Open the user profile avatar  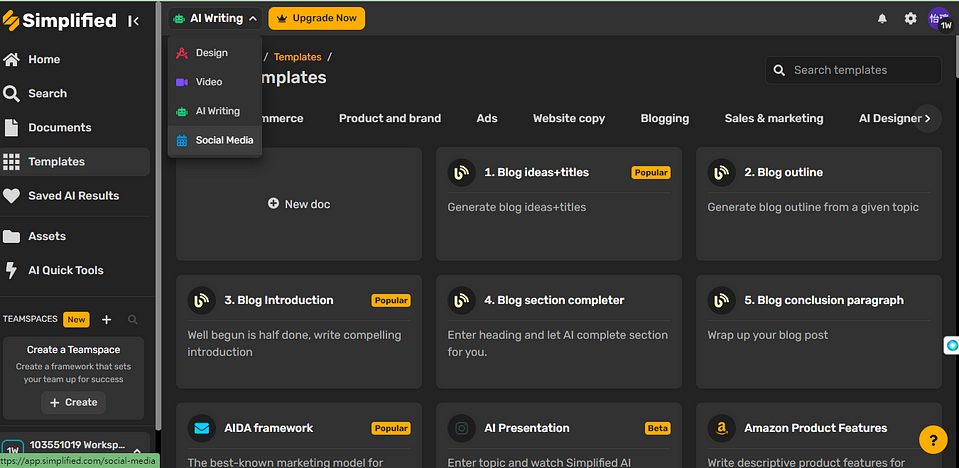point(939,18)
